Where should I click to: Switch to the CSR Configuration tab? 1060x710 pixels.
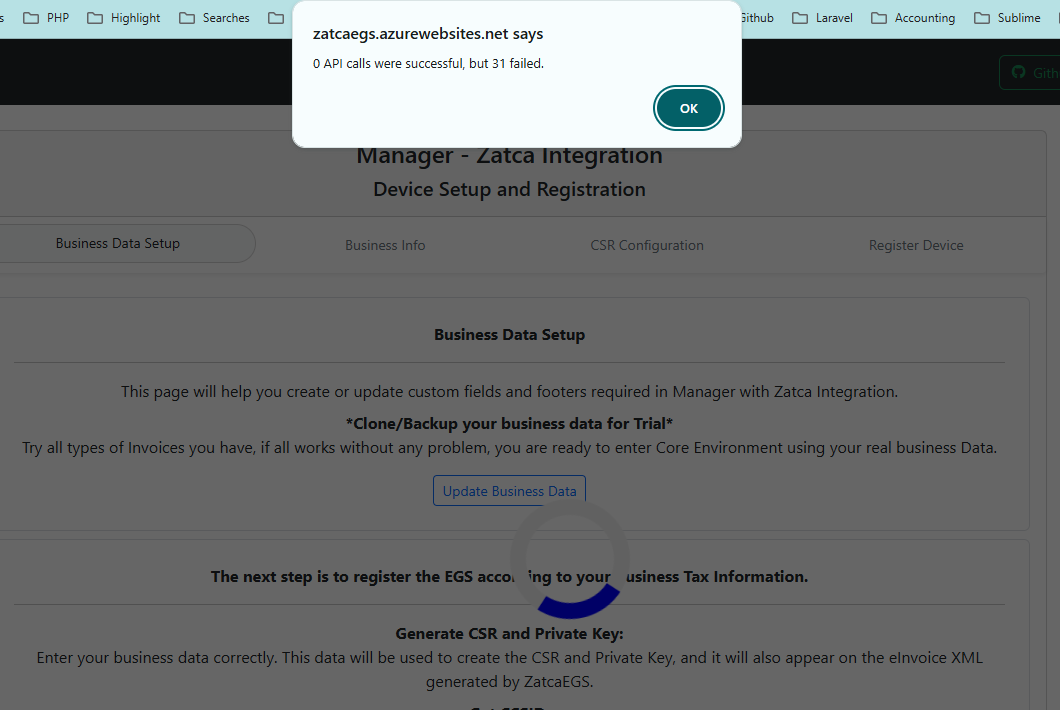click(647, 245)
